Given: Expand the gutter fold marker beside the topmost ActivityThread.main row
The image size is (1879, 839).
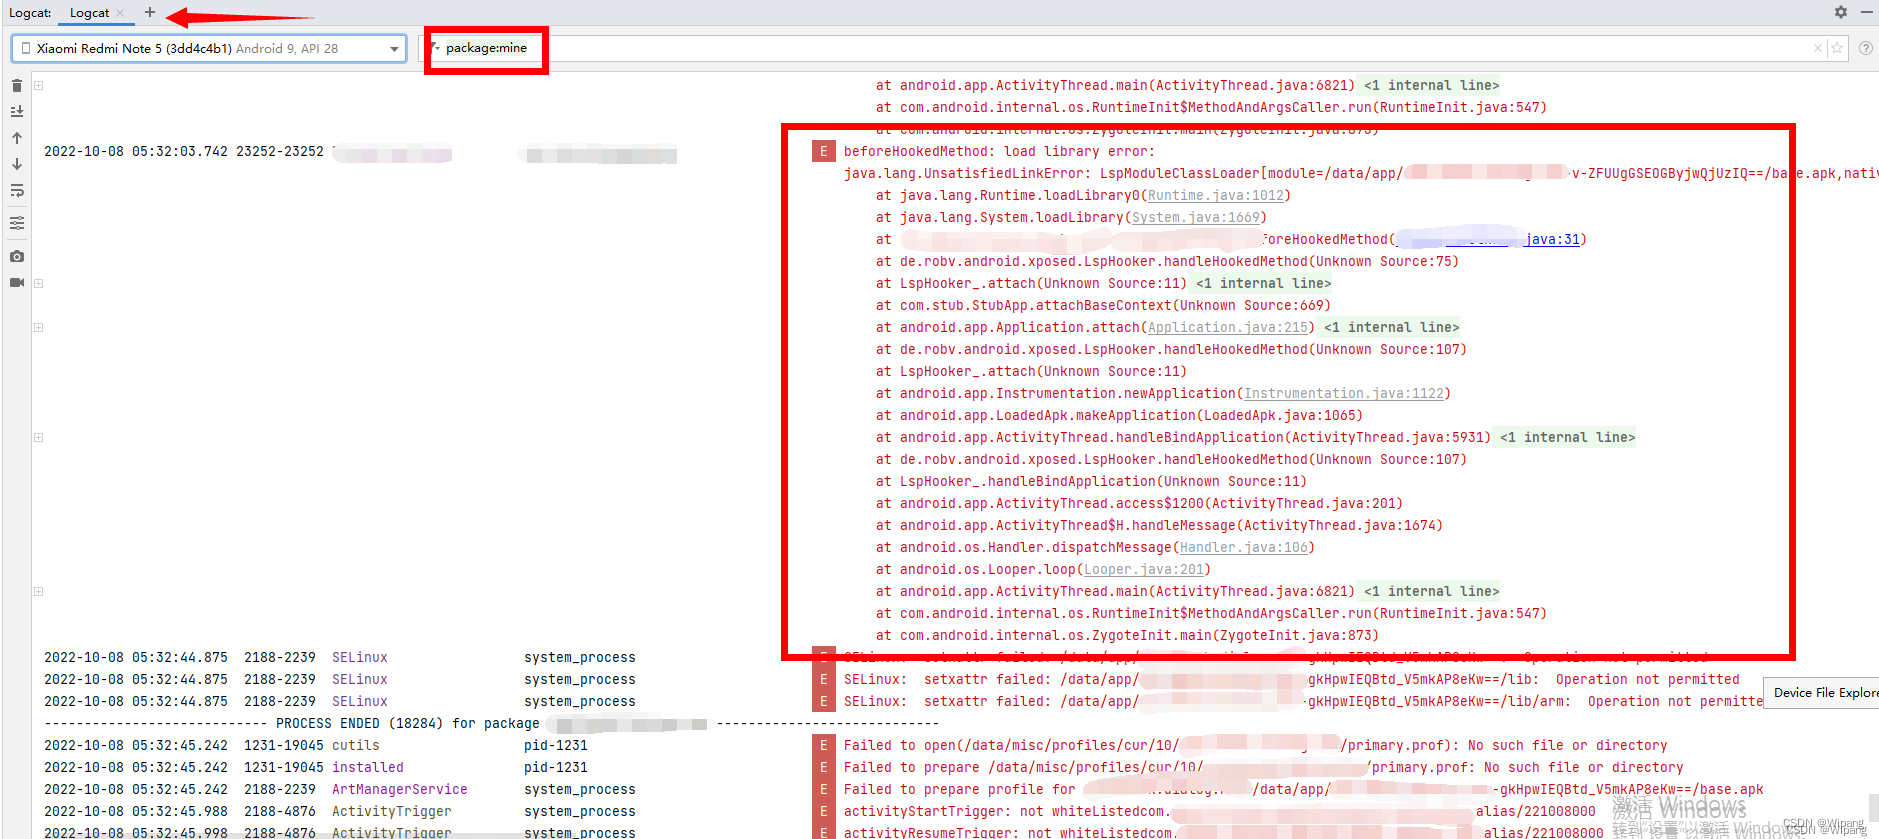Looking at the screenshot, I should pyautogui.click(x=38, y=86).
